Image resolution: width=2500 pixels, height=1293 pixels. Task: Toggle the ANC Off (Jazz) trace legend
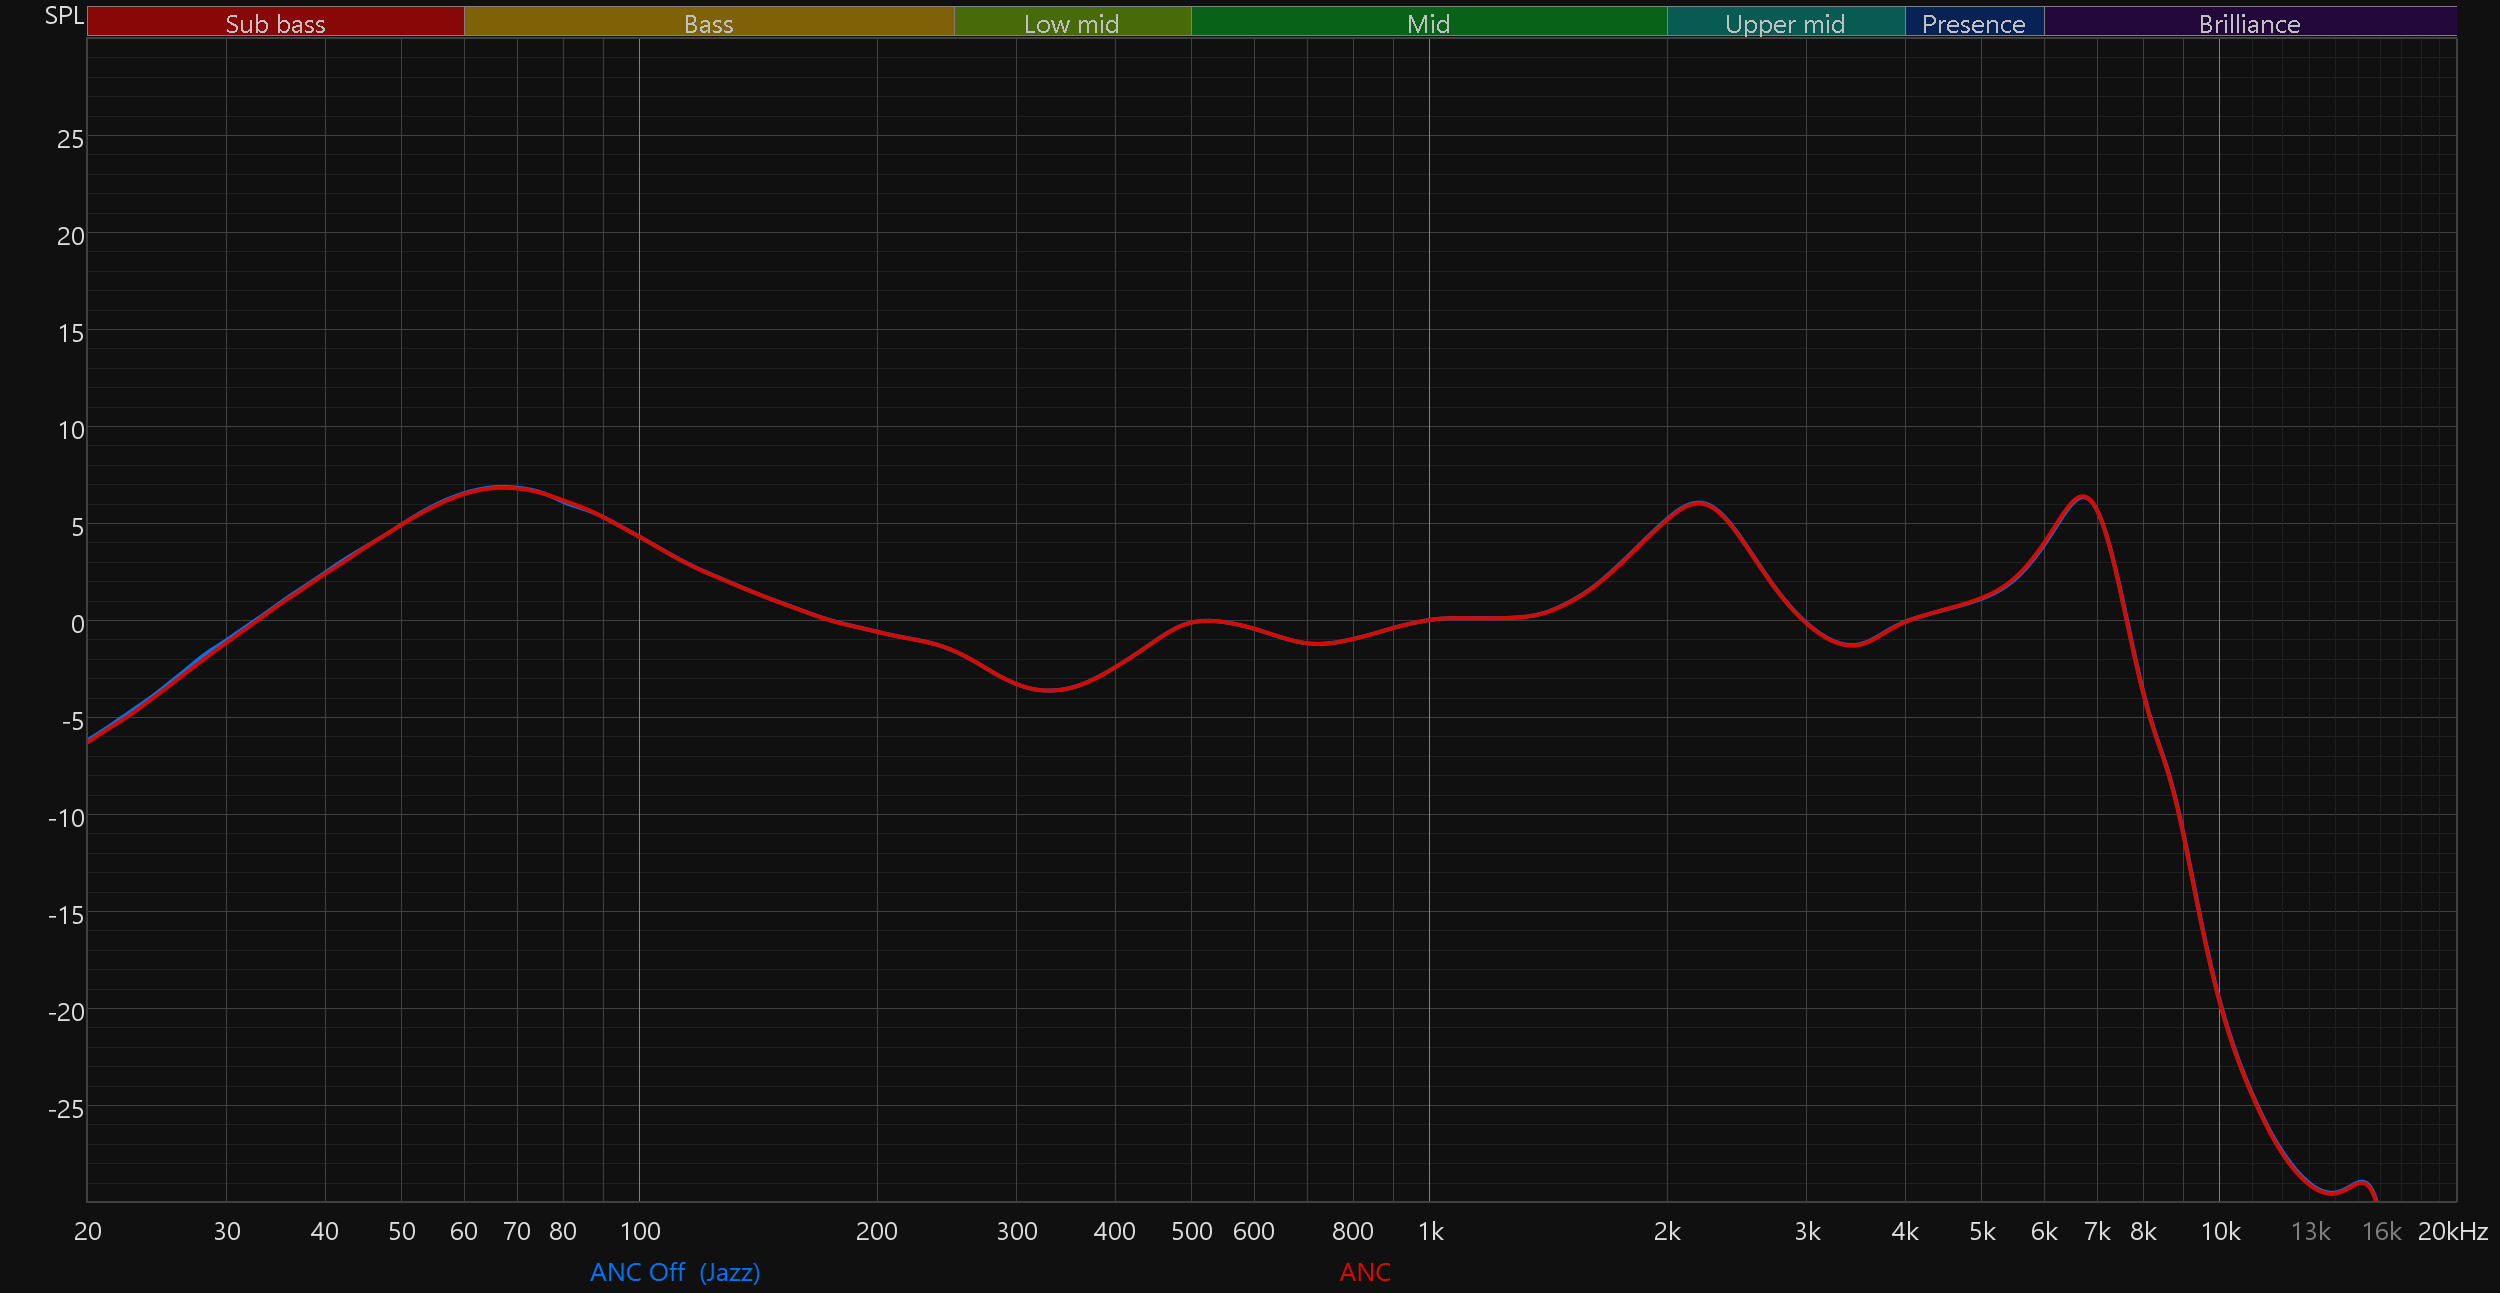675,1272
